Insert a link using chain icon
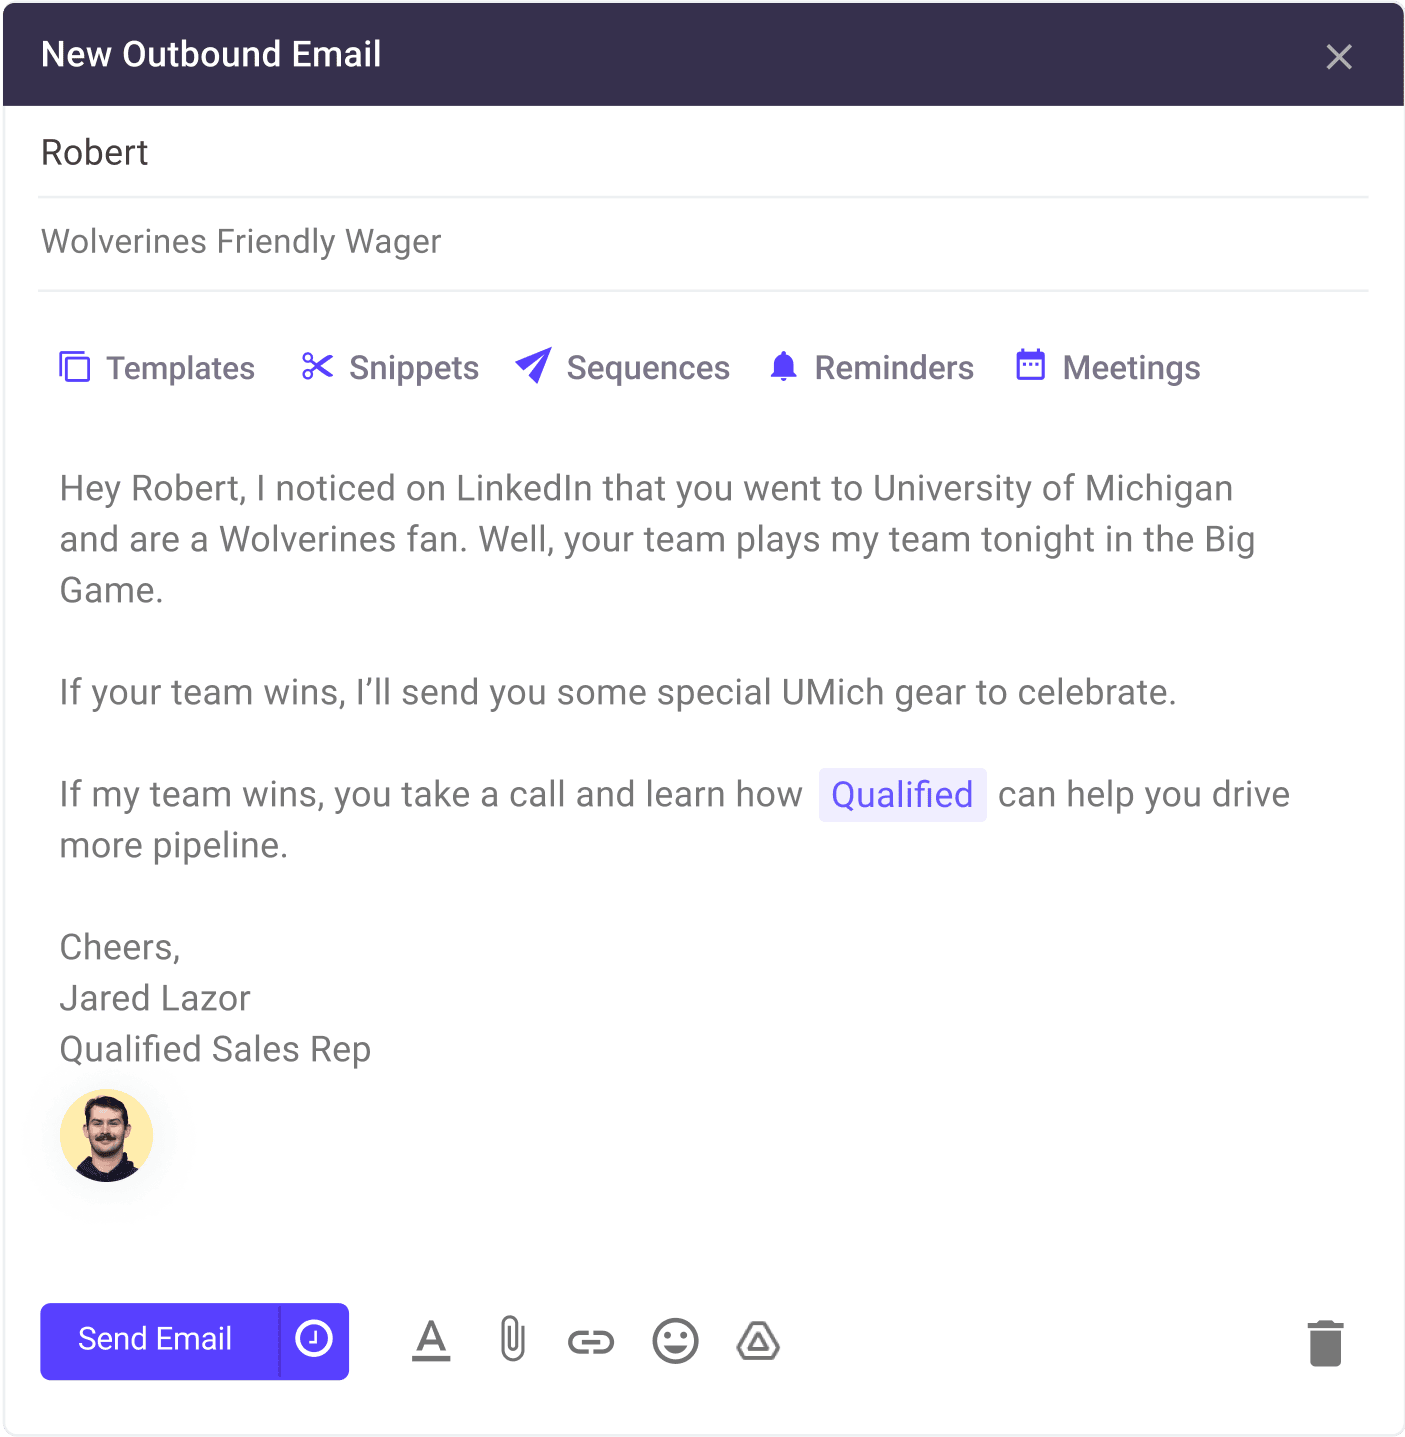 [x=591, y=1342]
